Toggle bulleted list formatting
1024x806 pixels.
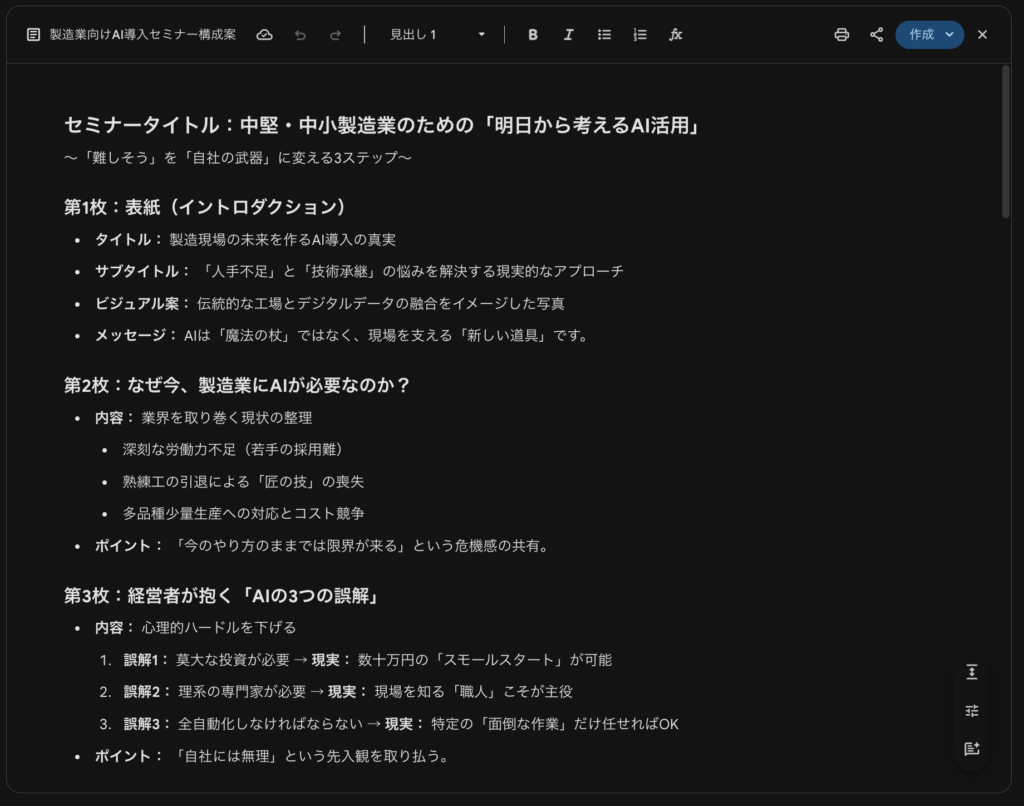coord(604,34)
